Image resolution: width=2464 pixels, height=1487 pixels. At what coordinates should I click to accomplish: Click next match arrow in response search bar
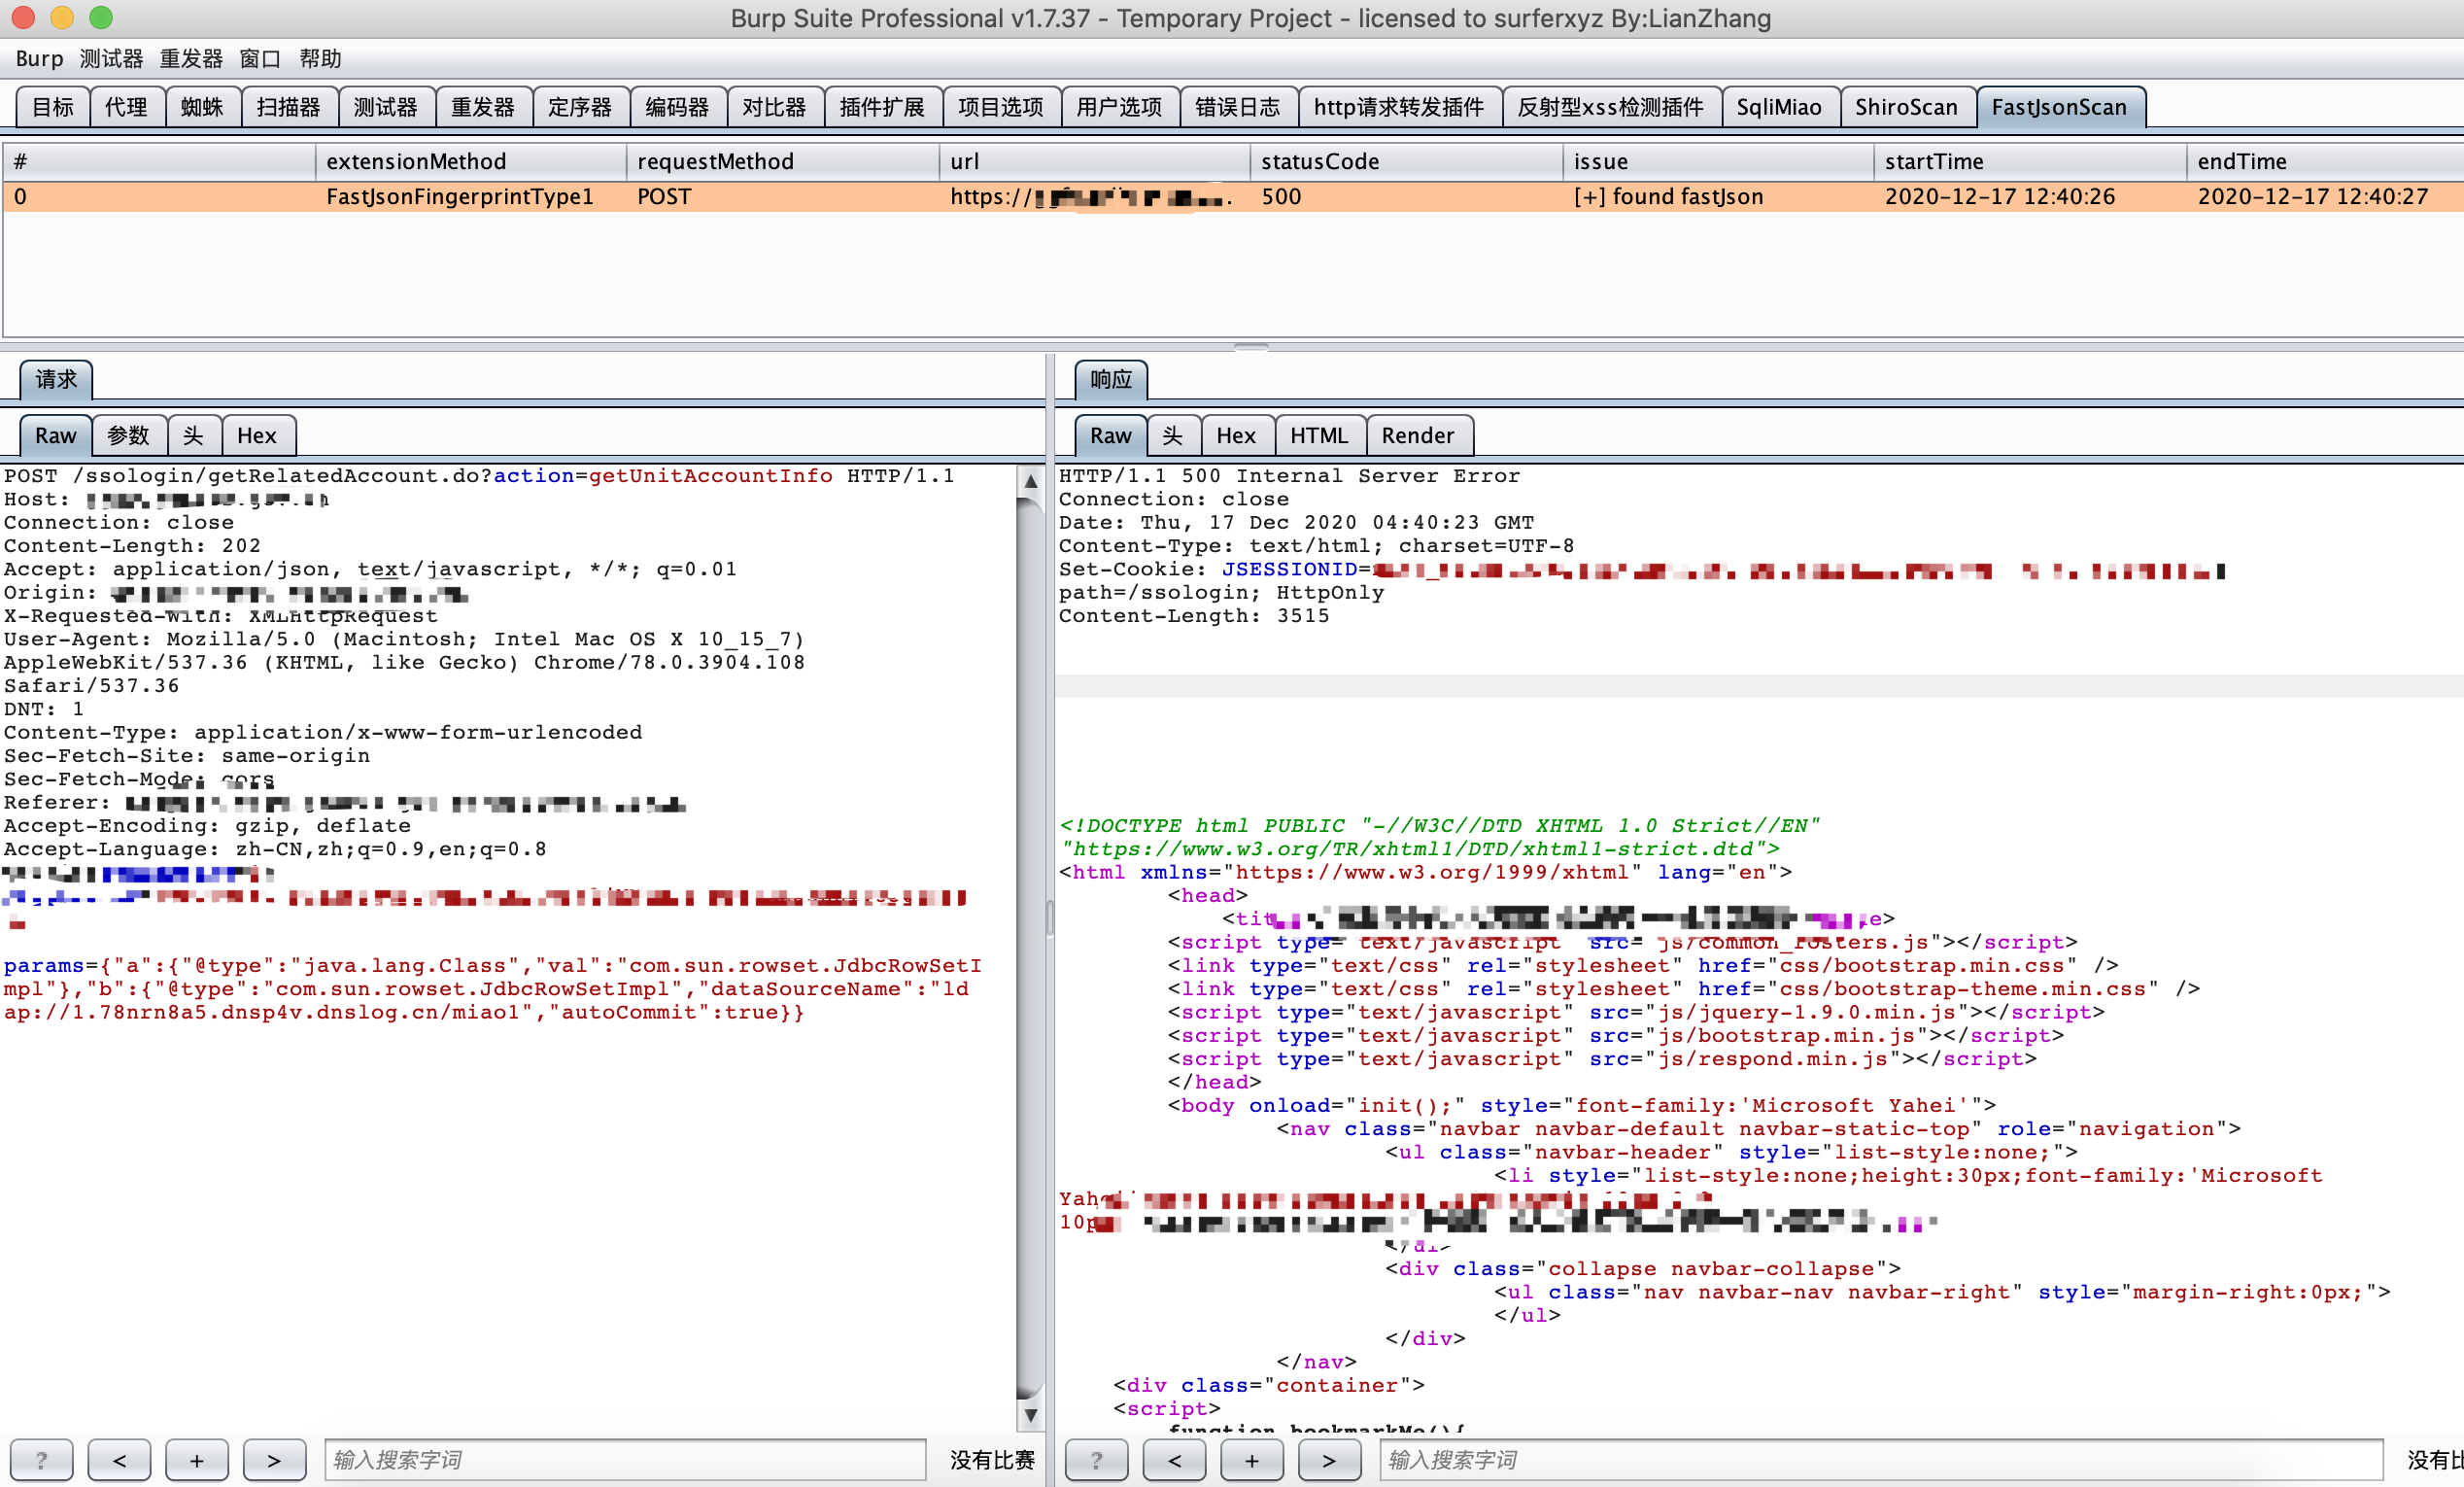click(x=1329, y=1459)
